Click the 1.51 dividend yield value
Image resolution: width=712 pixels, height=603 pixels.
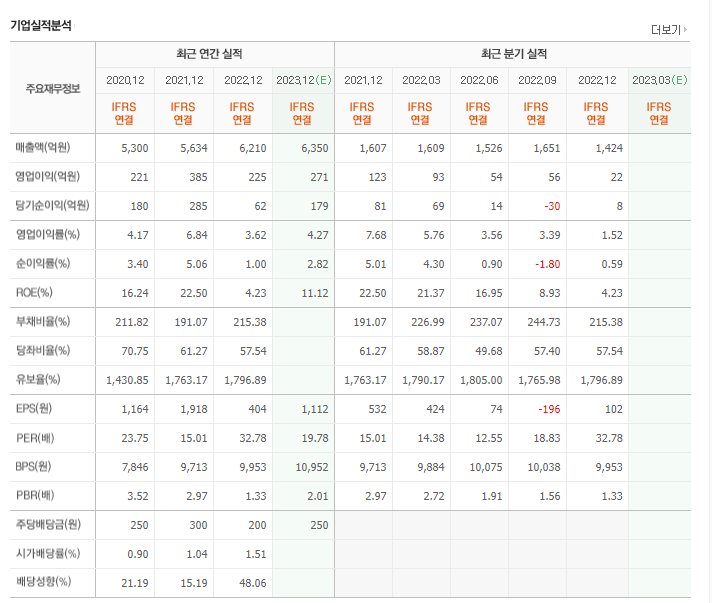[256, 555]
